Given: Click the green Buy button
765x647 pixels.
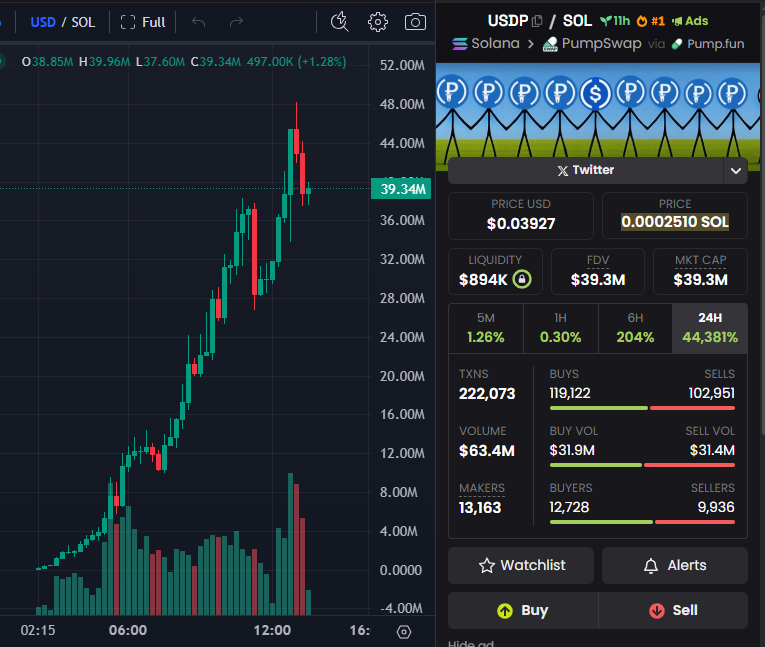Looking at the screenshot, I should (523, 610).
